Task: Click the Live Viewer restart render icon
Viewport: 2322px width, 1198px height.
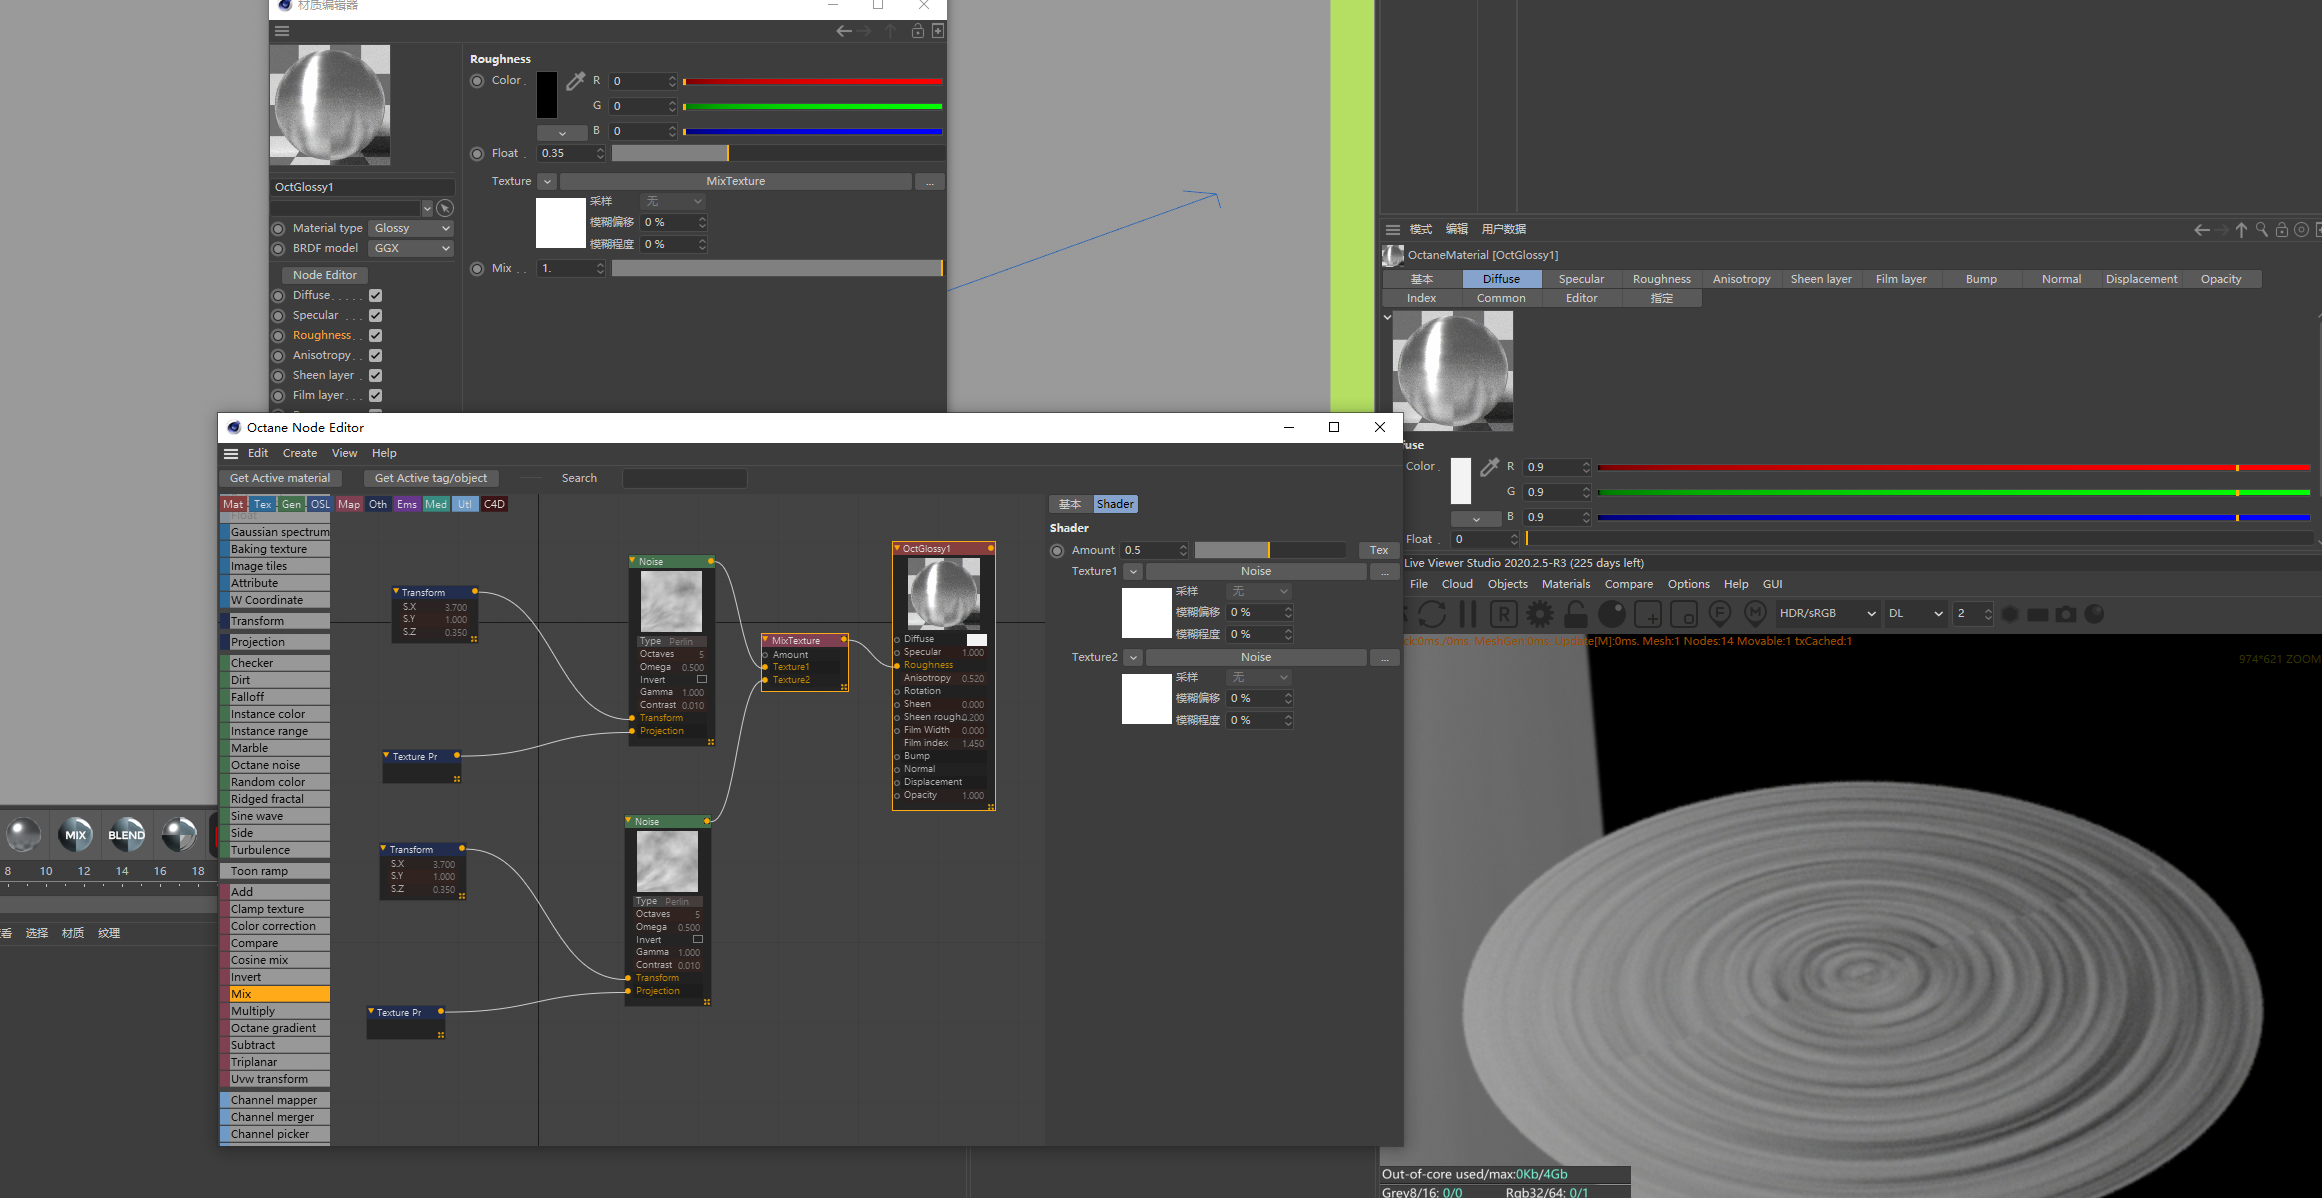Action: [x=1431, y=614]
